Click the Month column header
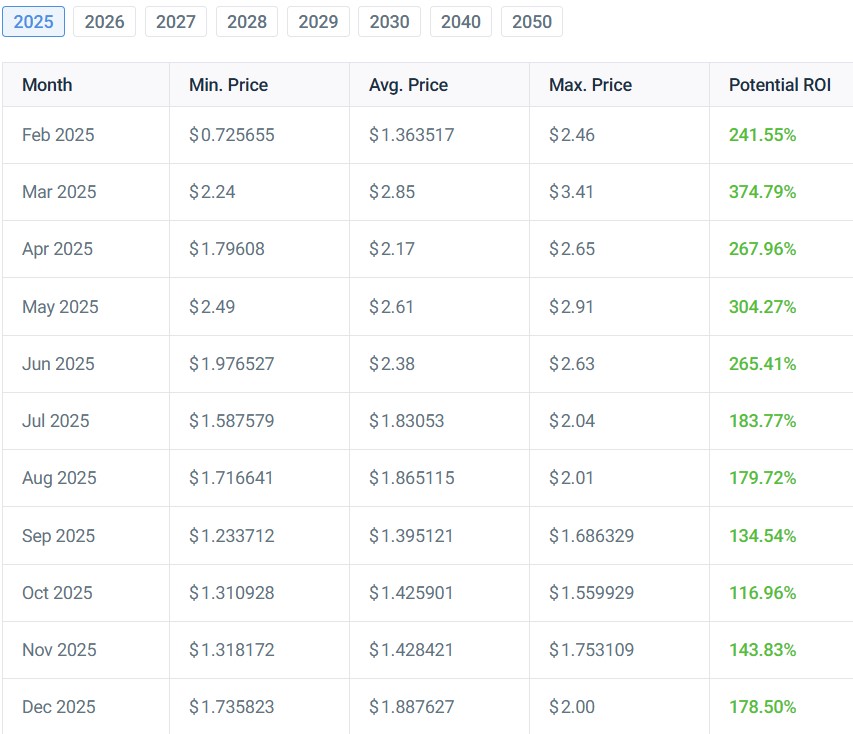853x734 pixels. (x=47, y=85)
